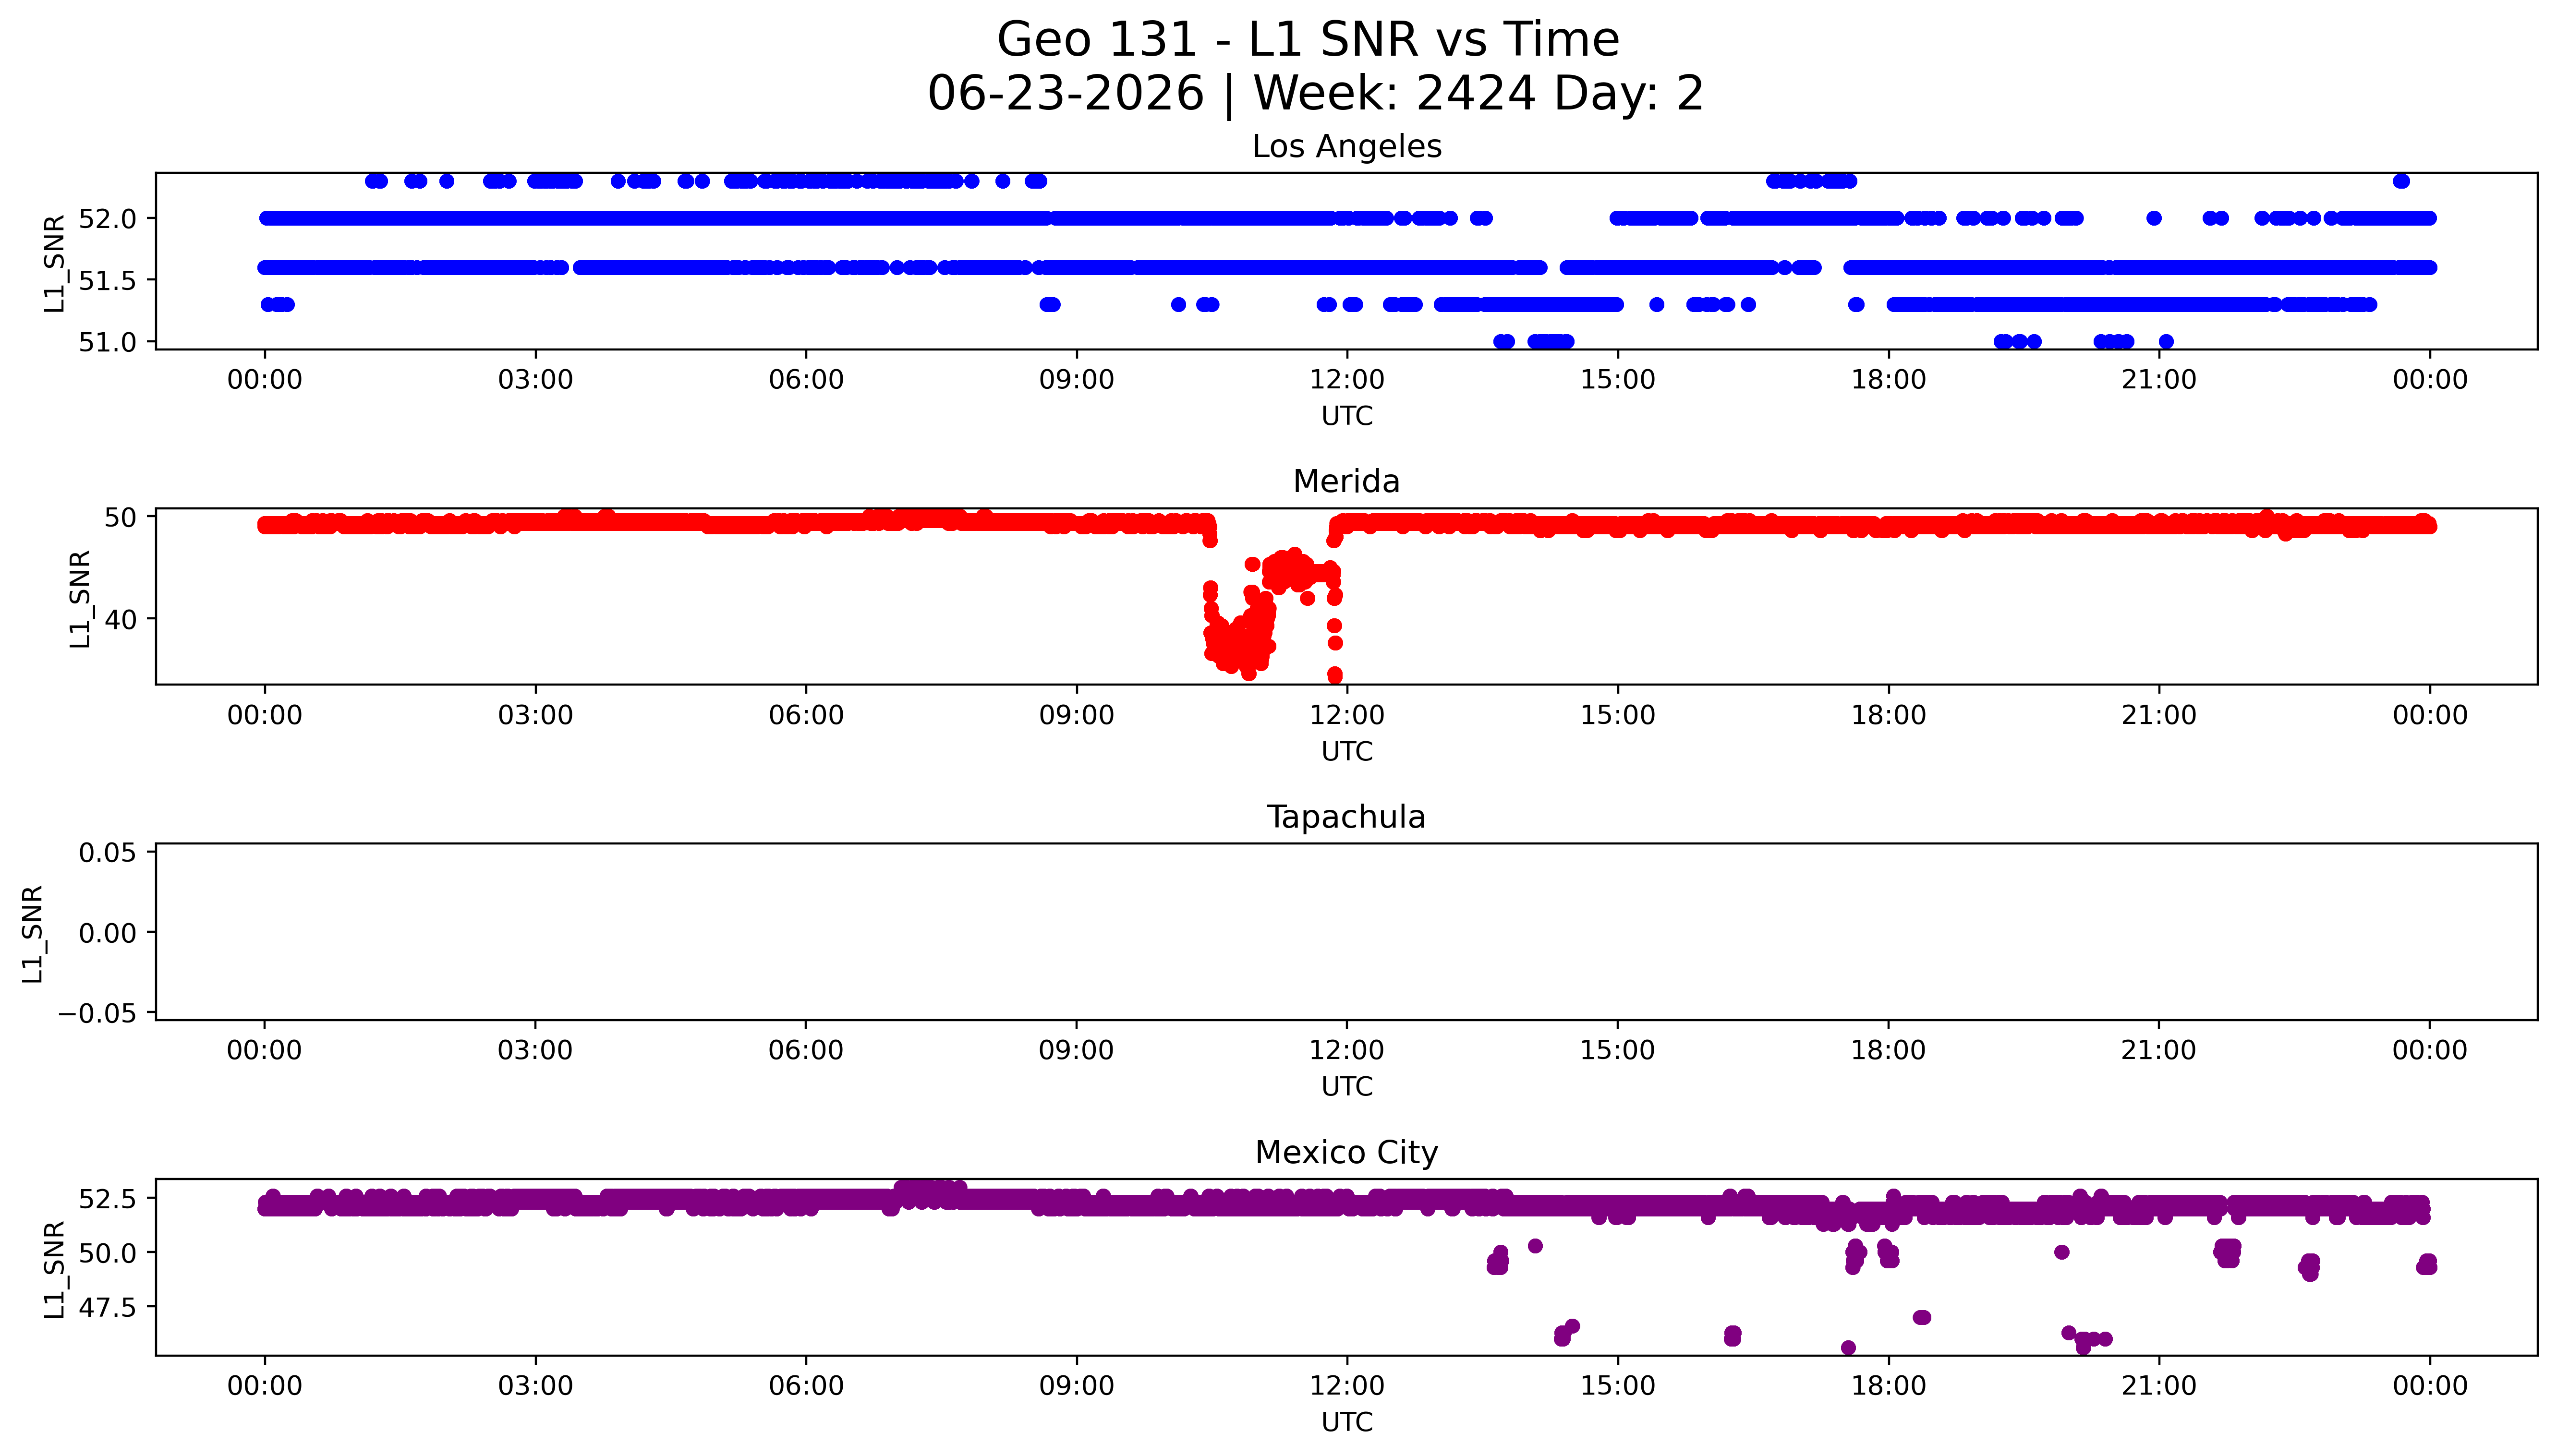The height and width of the screenshot is (1456, 2557).
Task: Click the main title 'Geo 131 - L1 SNR vs Time'
Action: [x=1308, y=40]
